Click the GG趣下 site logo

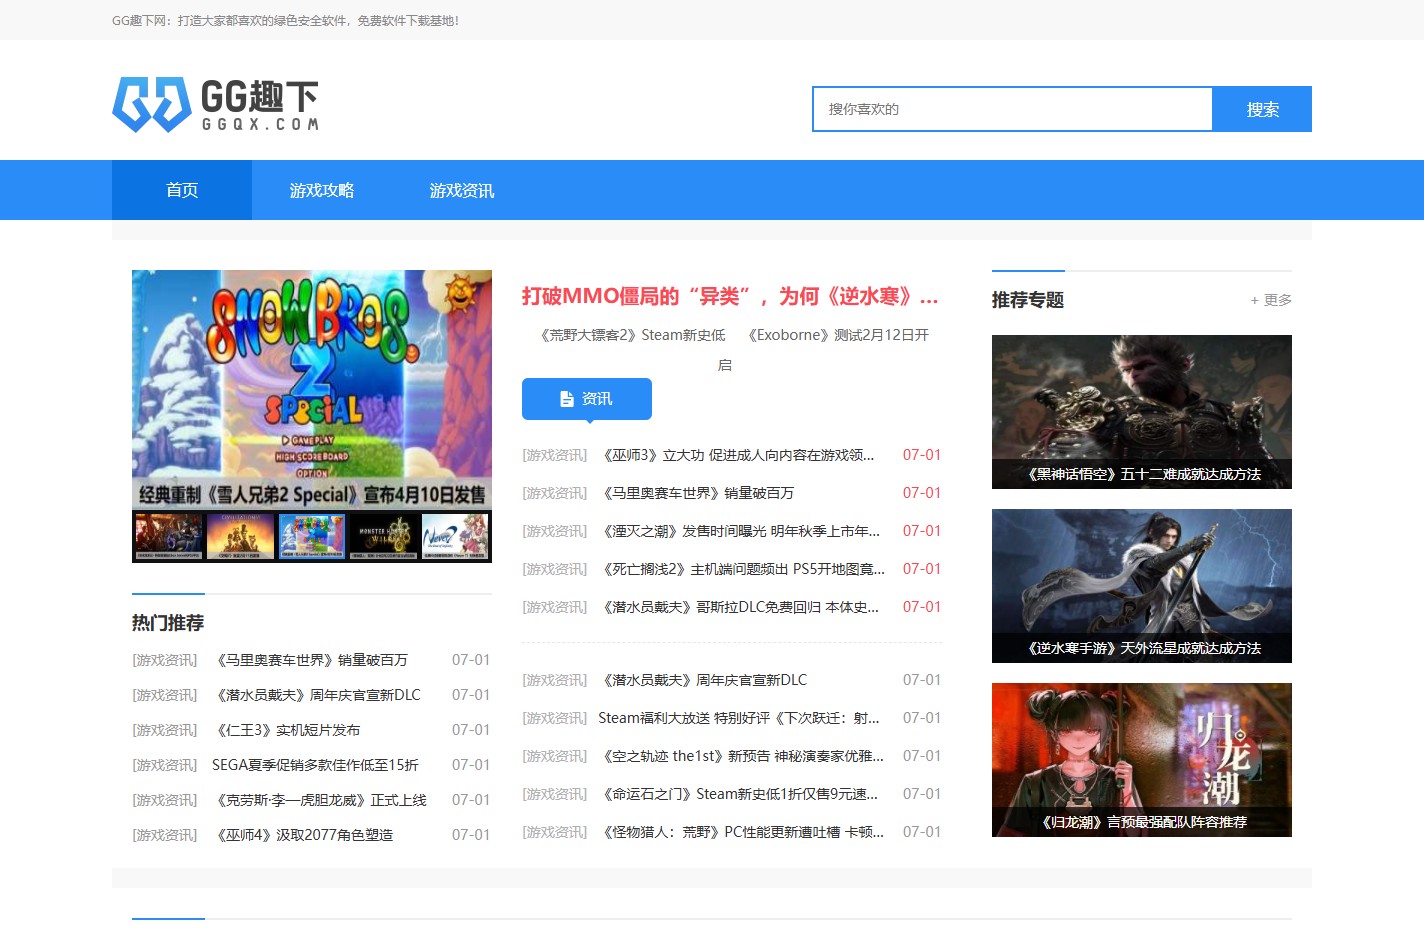(x=215, y=104)
